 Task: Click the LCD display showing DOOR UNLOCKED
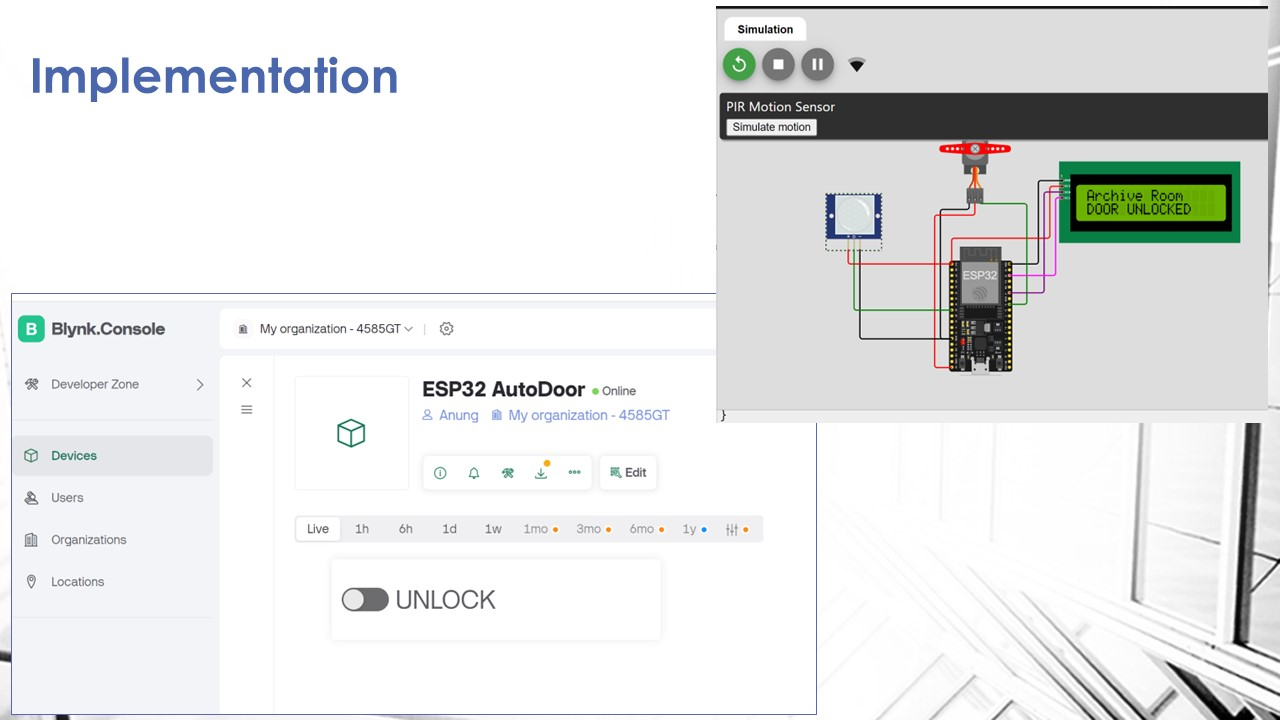(x=1150, y=202)
